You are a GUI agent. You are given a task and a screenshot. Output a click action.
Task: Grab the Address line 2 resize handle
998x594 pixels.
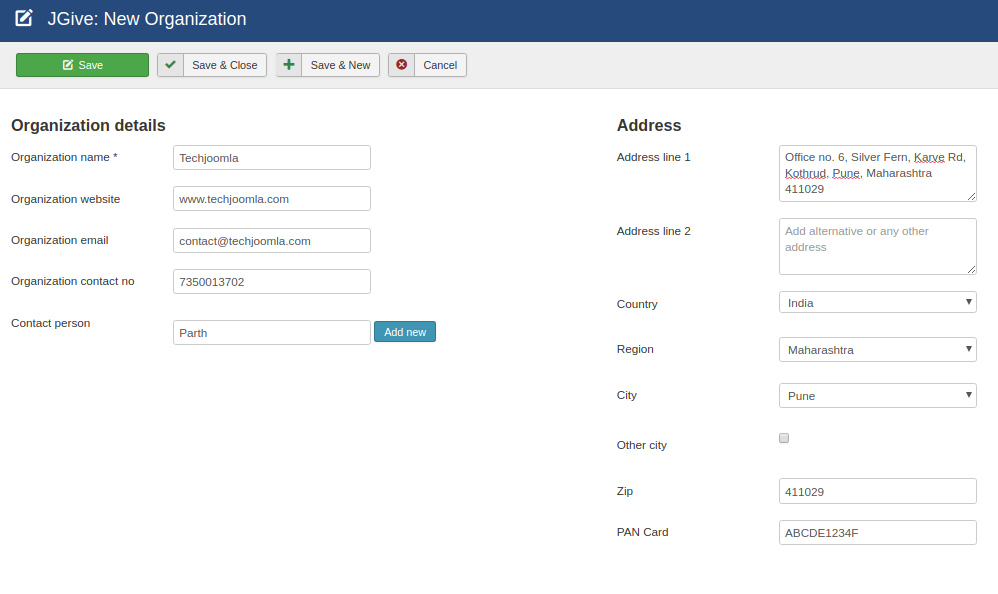(971, 270)
